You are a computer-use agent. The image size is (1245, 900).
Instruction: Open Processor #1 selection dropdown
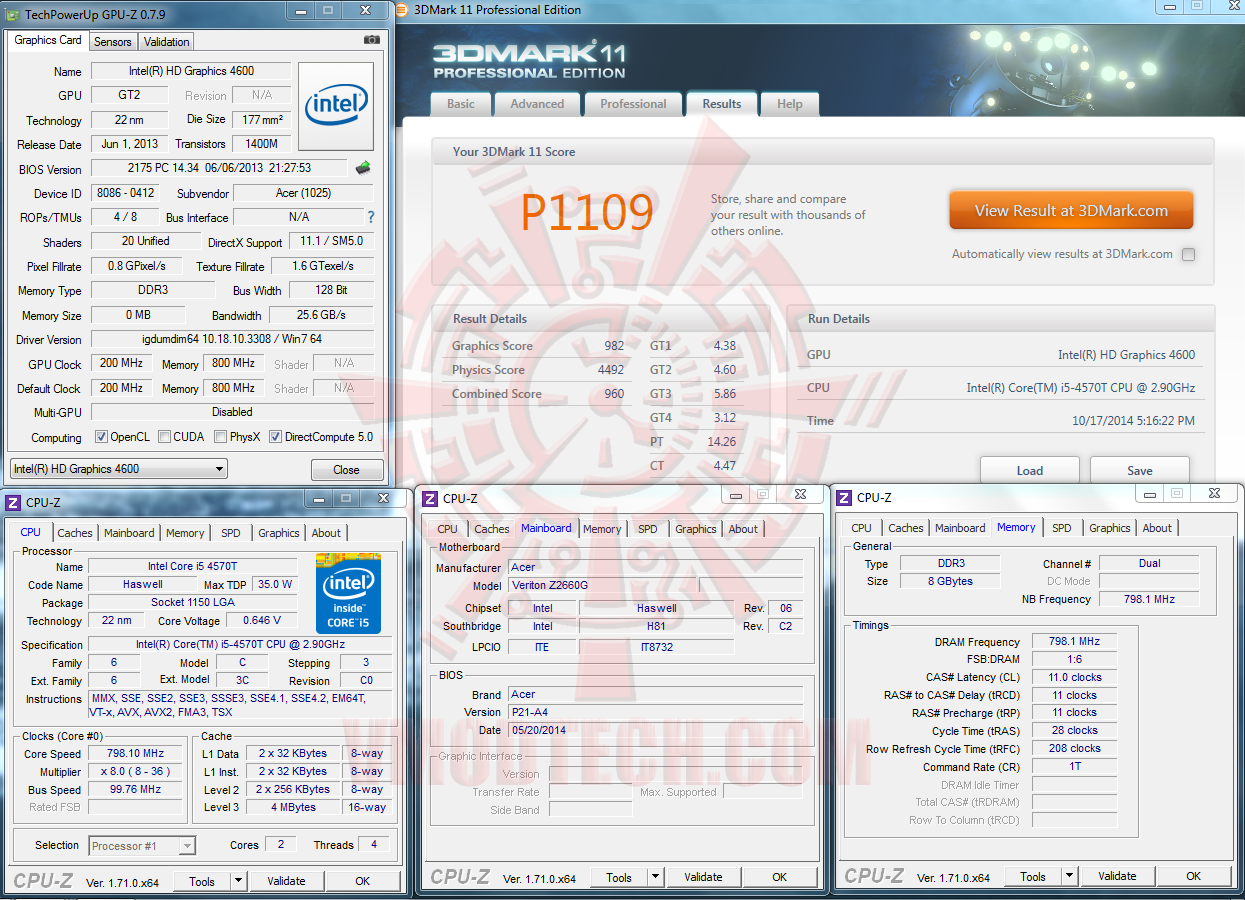(x=142, y=846)
